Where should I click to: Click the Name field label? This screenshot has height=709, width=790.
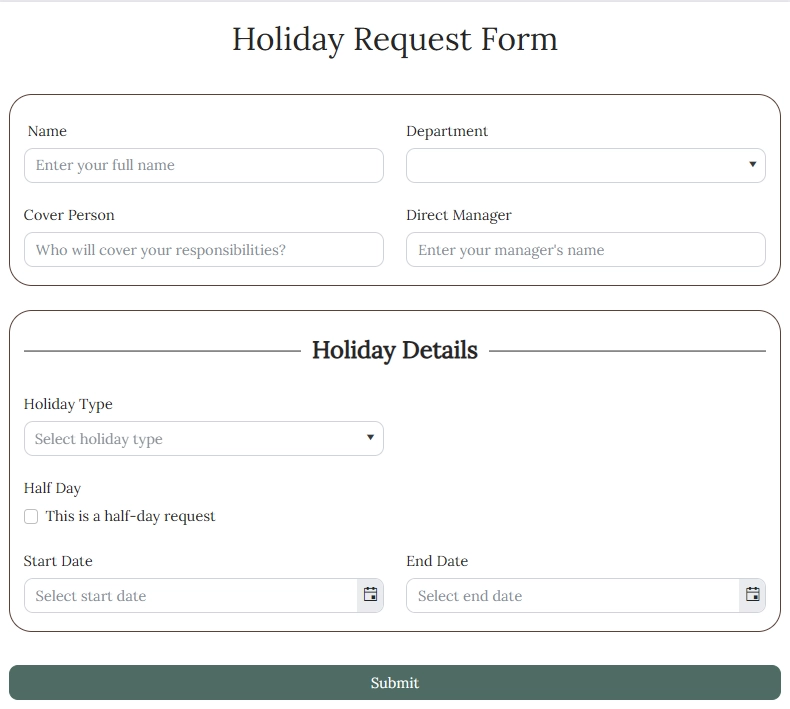point(47,131)
